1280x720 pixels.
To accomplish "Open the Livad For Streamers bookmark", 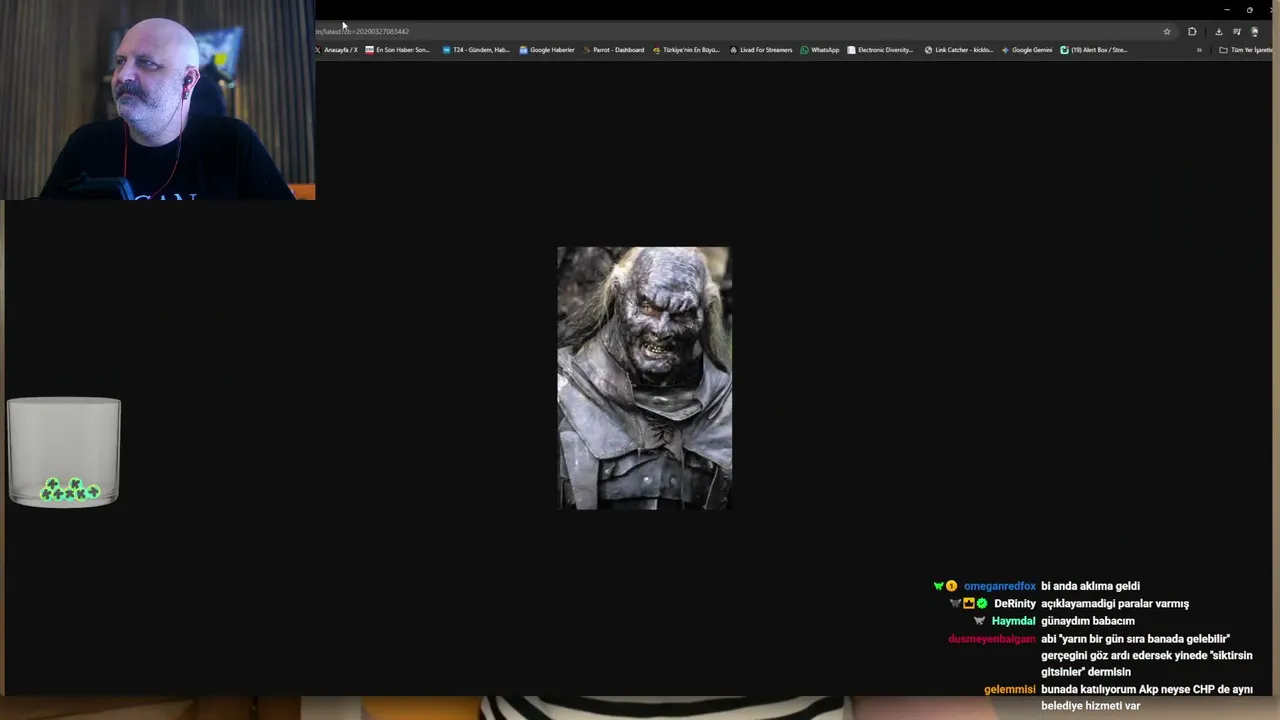I will [x=761, y=50].
